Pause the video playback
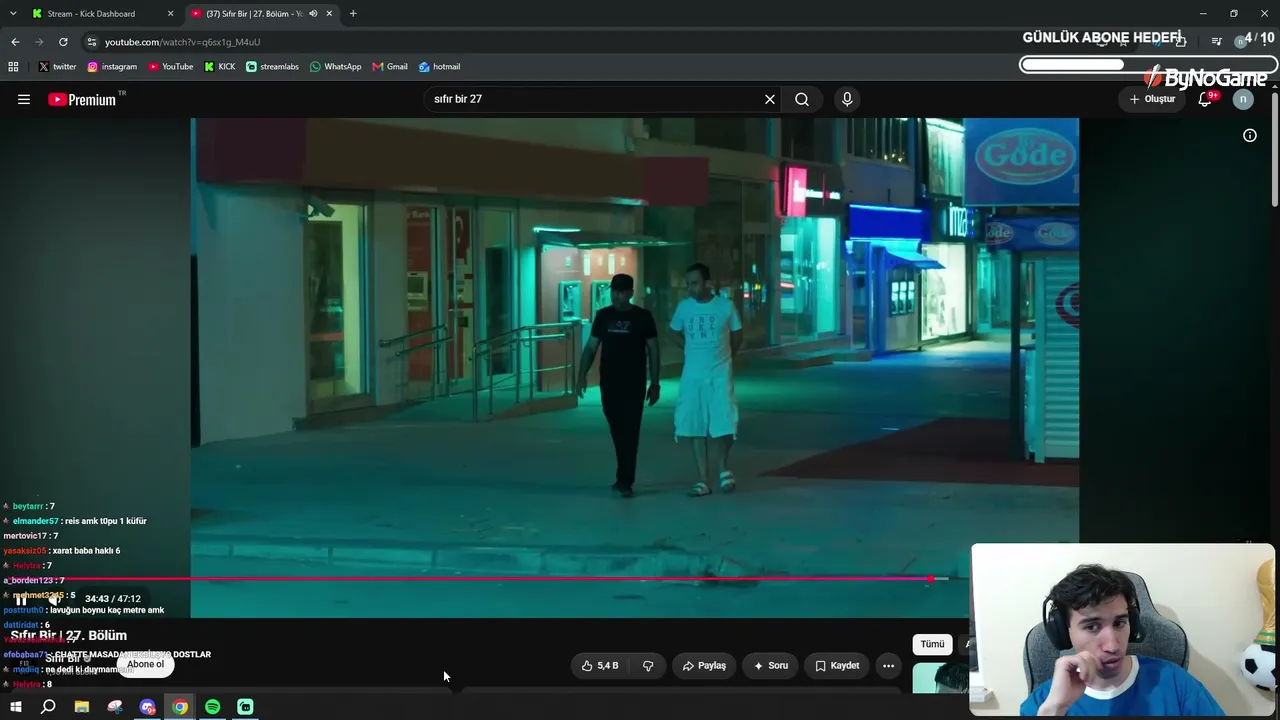The height and width of the screenshot is (720, 1280). coord(20,599)
